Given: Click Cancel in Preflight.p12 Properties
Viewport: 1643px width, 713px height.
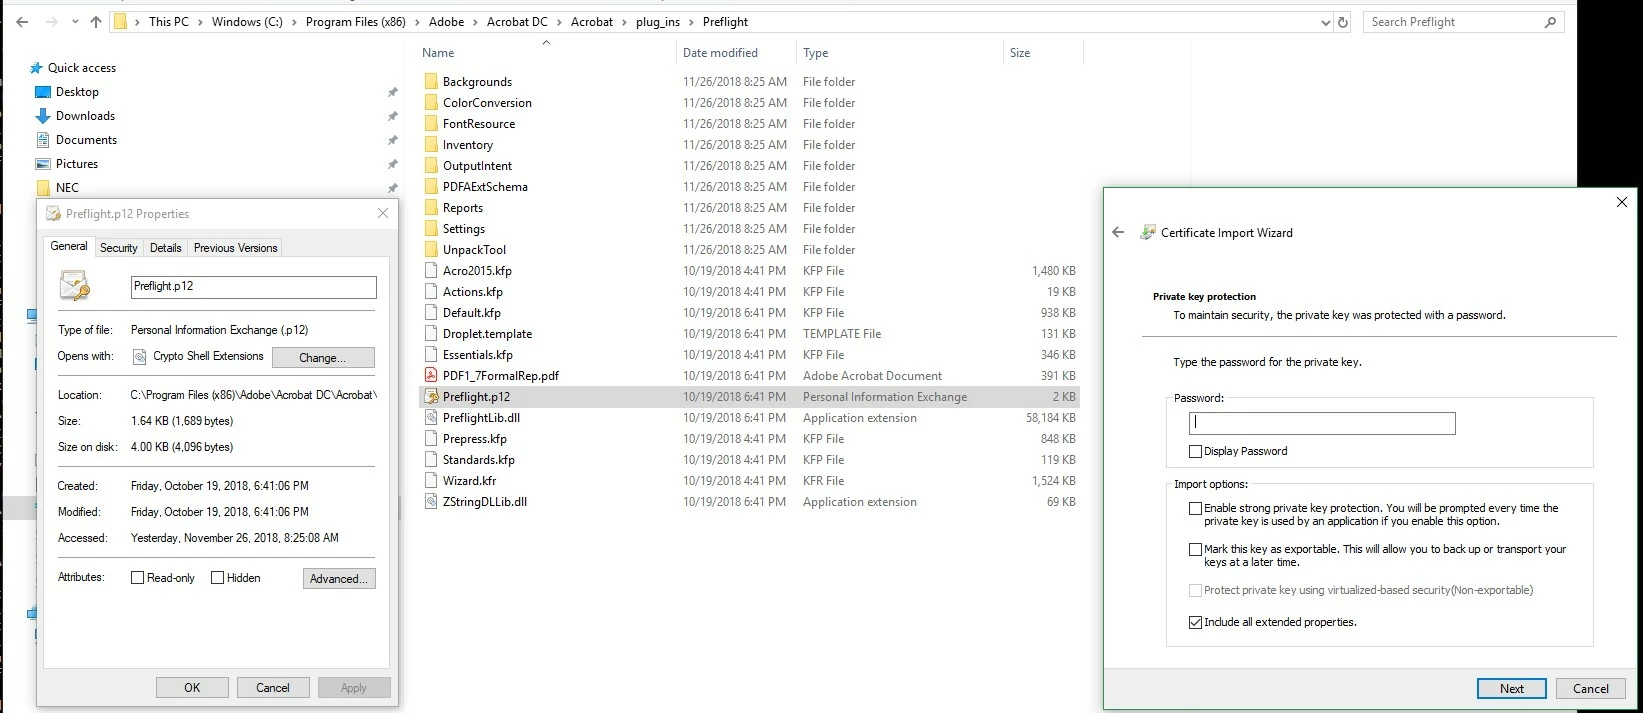Looking at the screenshot, I should [x=273, y=688].
